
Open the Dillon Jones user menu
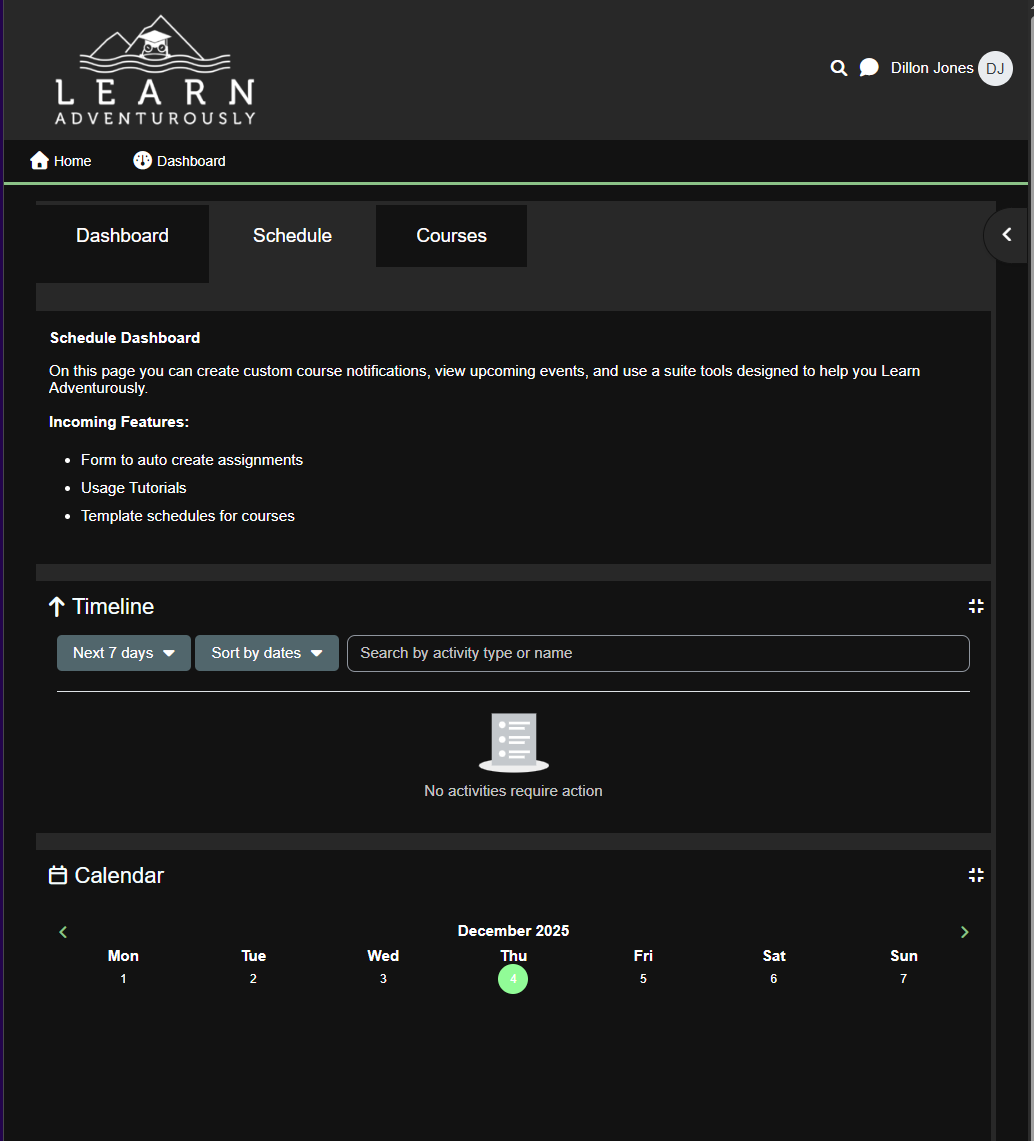(932, 68)
